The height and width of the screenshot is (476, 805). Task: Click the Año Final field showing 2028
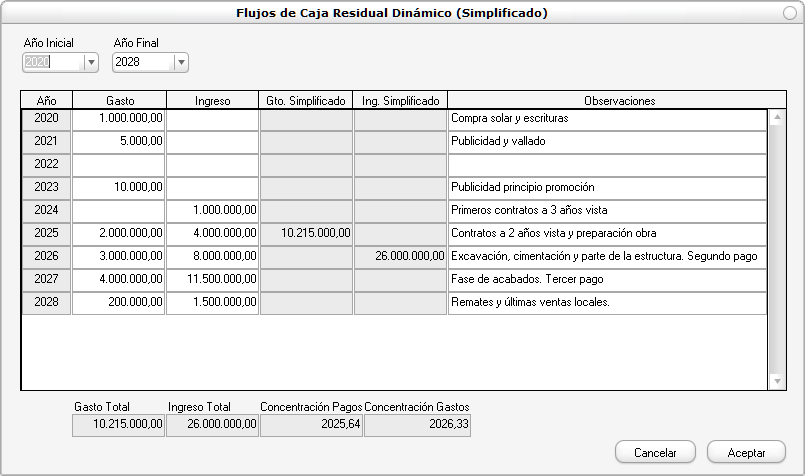click(142, 62)
